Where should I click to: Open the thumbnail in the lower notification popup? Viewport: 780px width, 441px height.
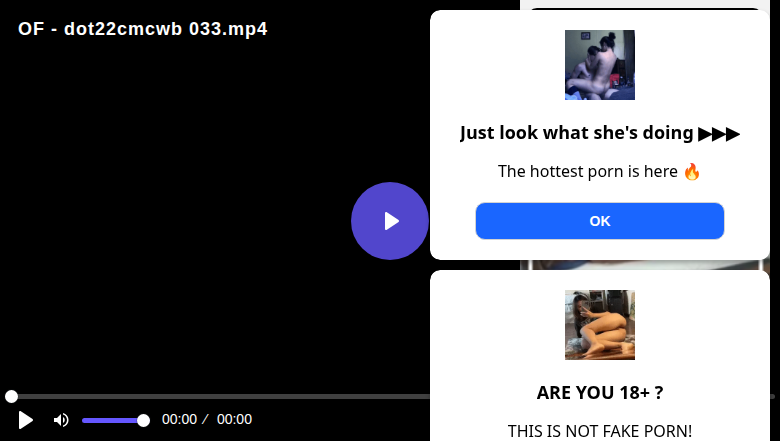(x=599, y=325)
